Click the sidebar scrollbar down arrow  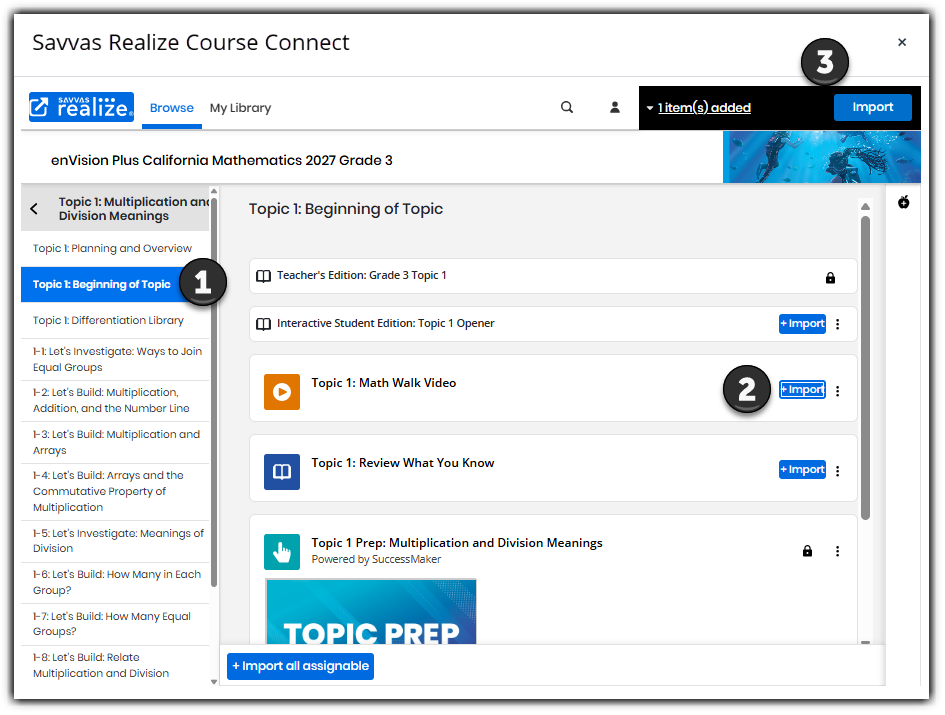coord(214,682)
